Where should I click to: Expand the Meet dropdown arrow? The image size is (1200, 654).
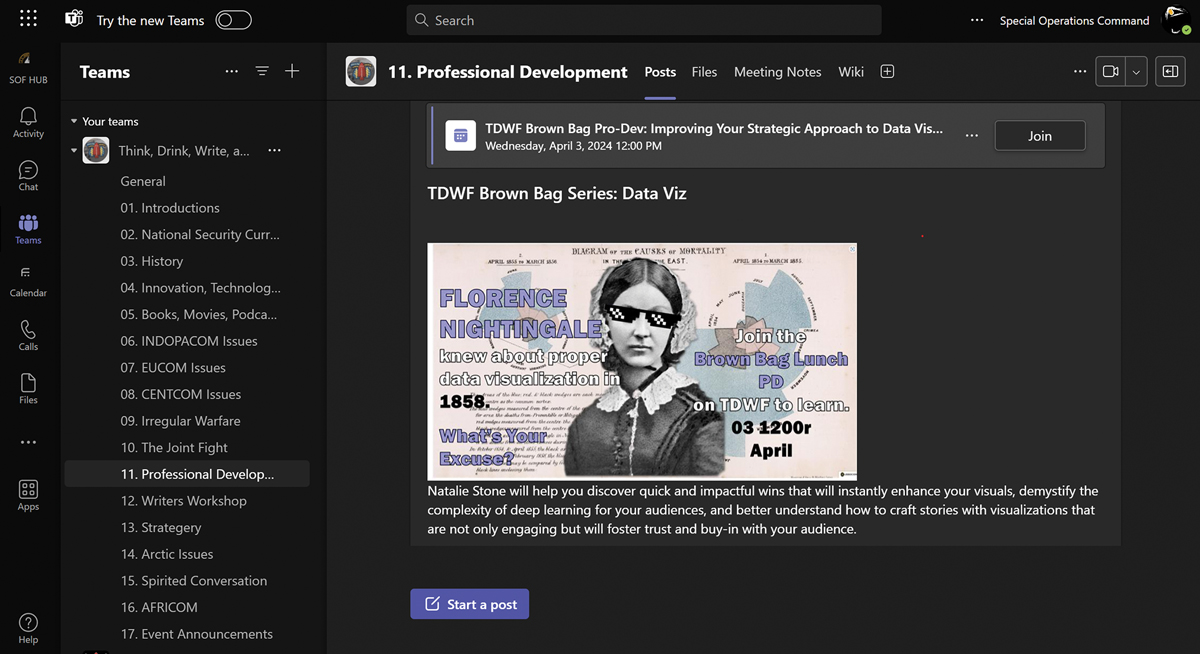1136,71
